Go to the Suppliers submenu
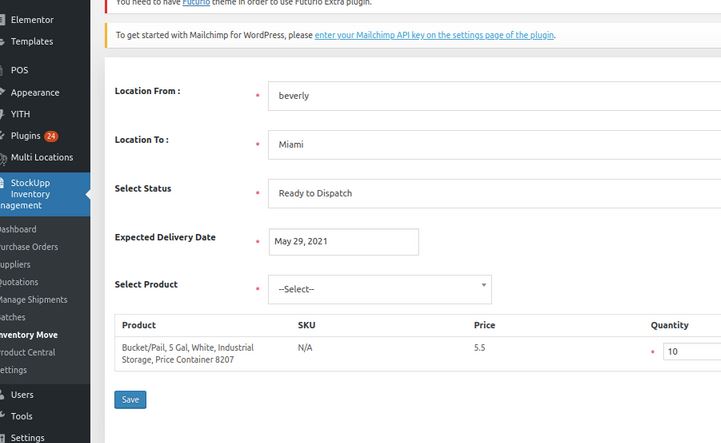The image size is (721, 443). coord(15,265)
